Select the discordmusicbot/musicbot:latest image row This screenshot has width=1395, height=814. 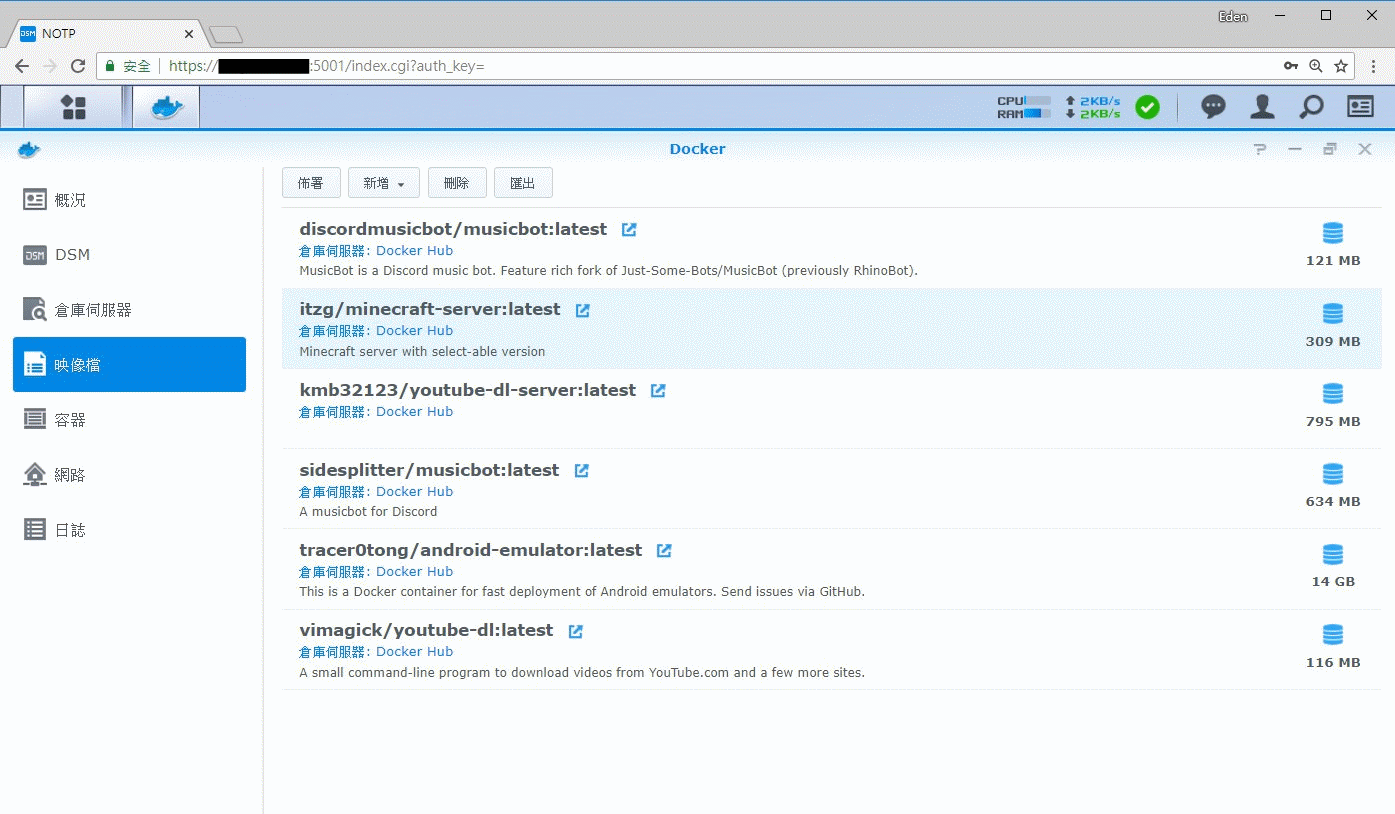[x=832, y=248]
